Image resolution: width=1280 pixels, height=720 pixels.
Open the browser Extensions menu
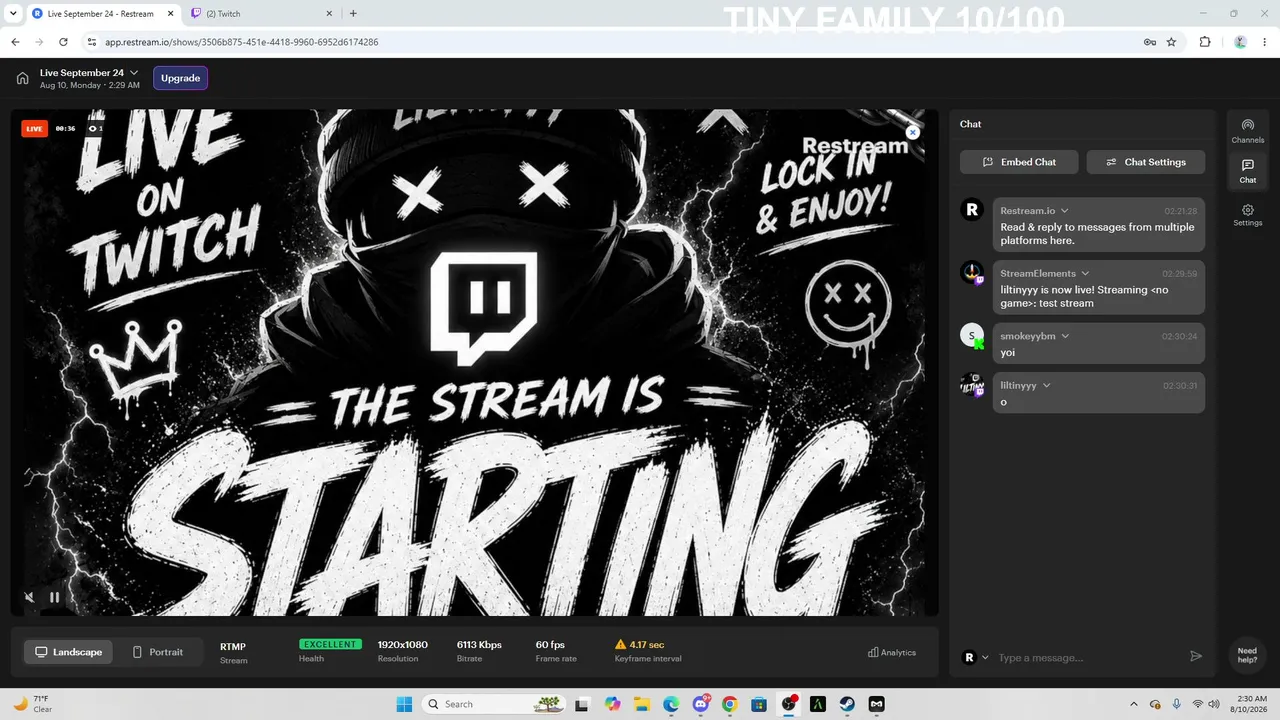pos(1205,42)
